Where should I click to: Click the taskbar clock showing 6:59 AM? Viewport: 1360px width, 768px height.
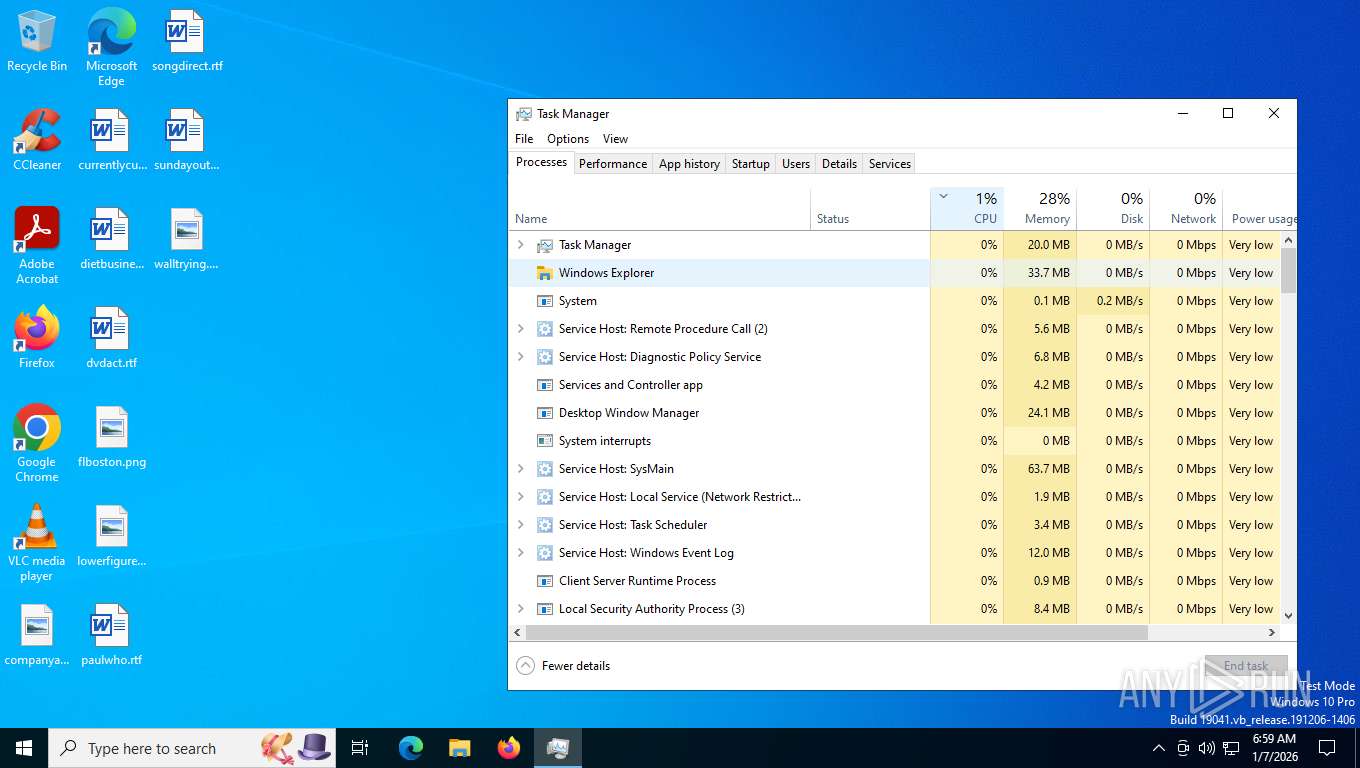(1274, 748)
